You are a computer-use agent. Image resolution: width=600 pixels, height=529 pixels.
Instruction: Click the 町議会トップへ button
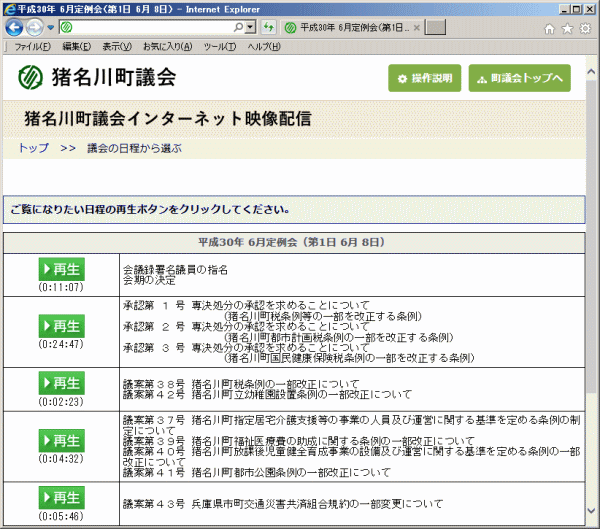coord(519,78)
